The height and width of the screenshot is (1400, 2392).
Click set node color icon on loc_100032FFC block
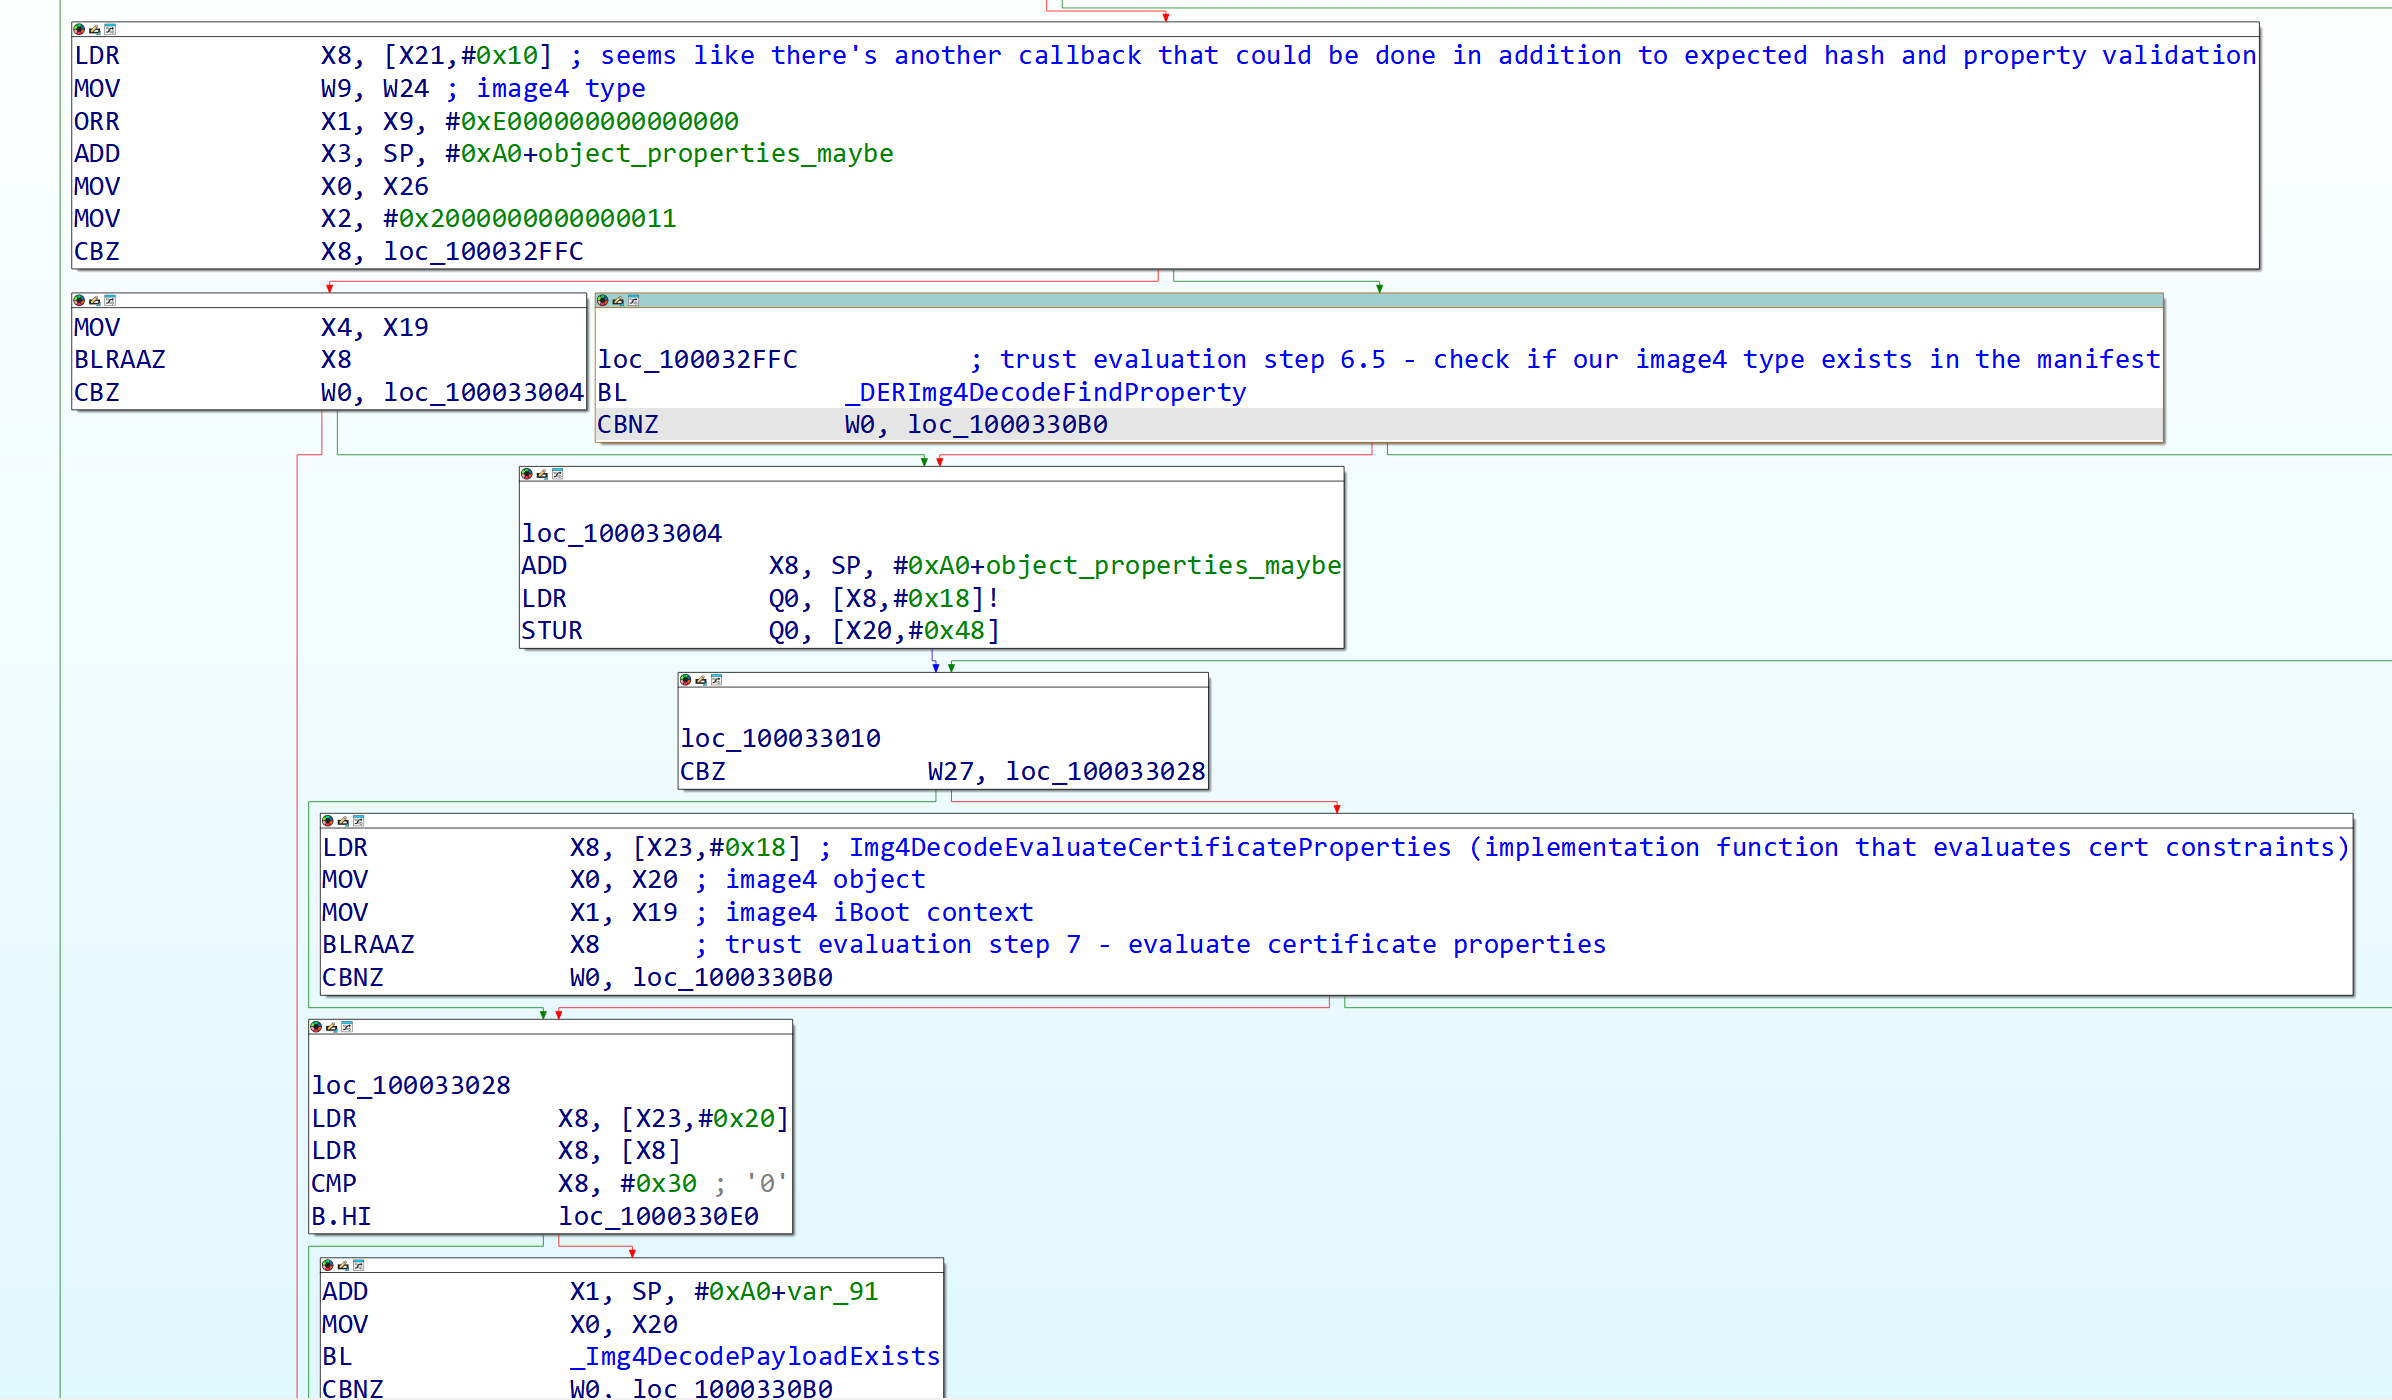[x=602, y=301]
